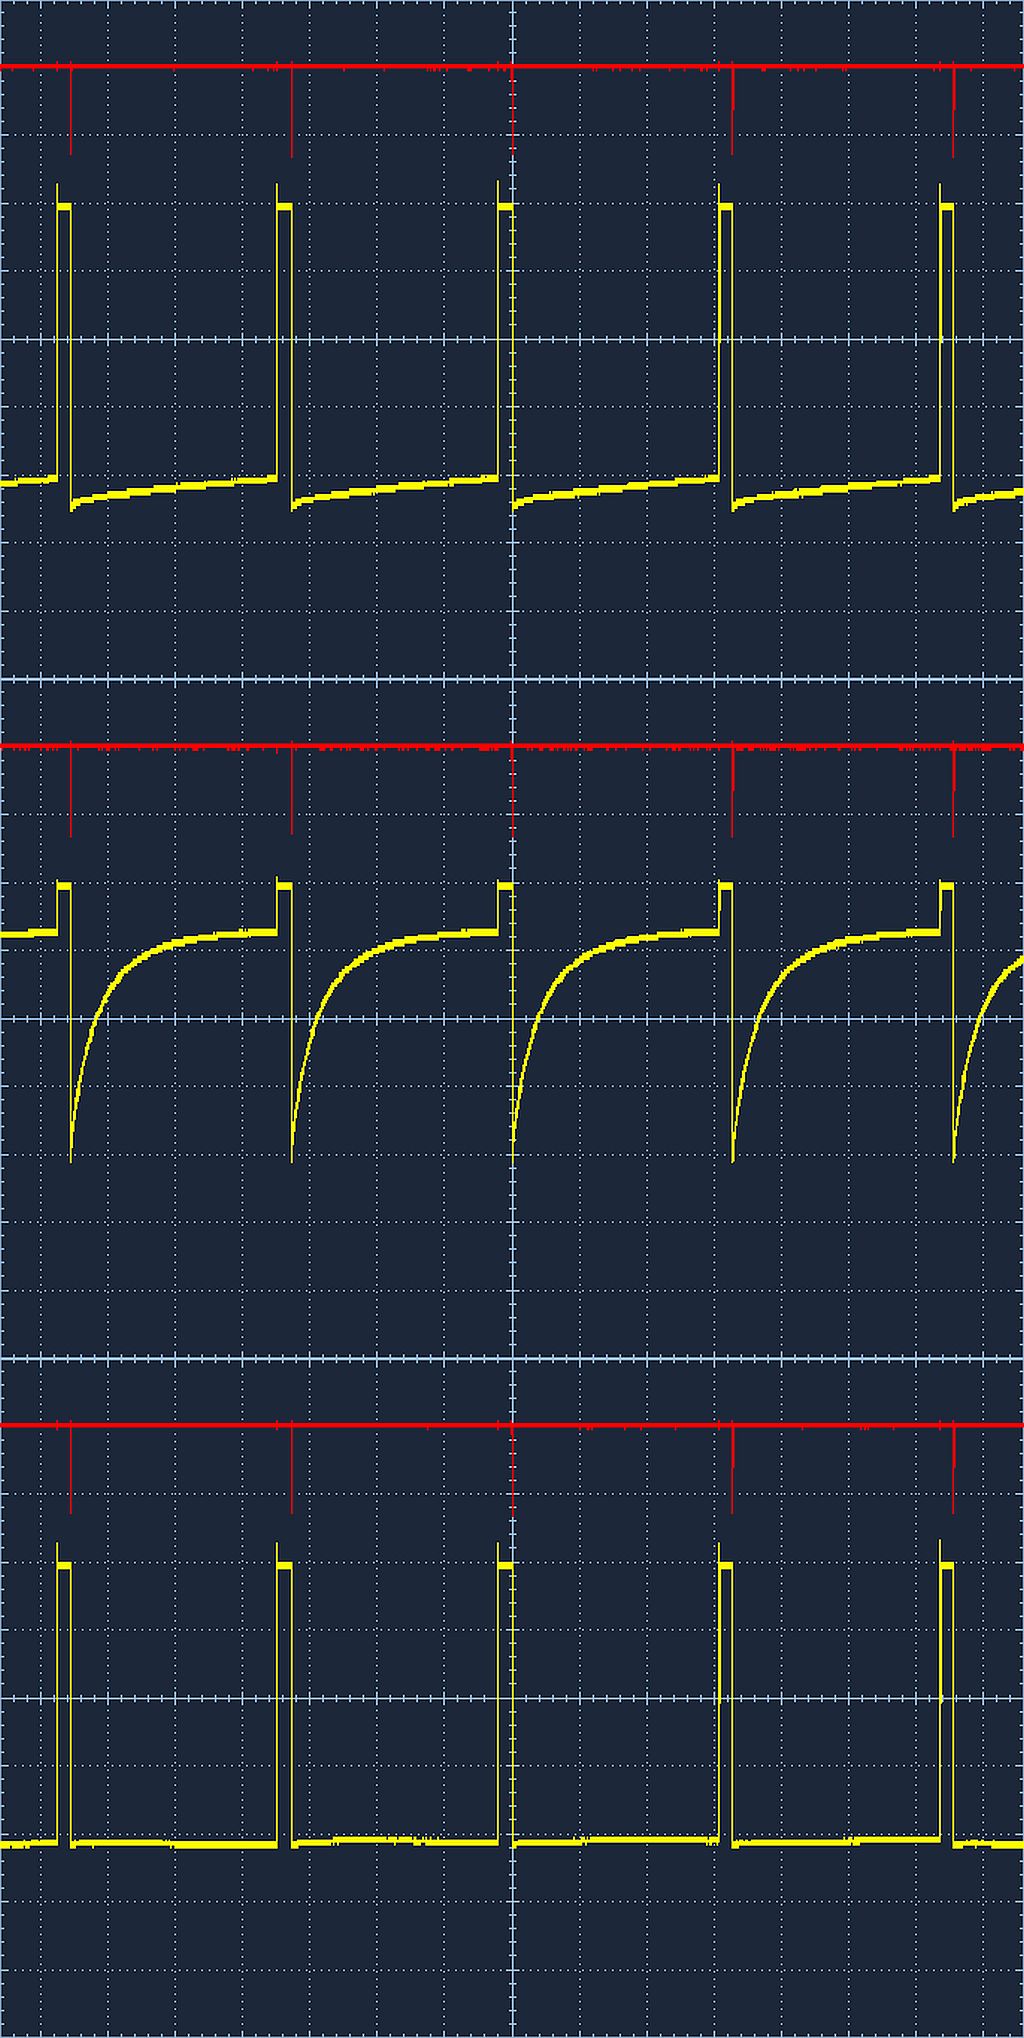Pick dip bottom after fourth middle-plot pulse
Viewport: 1024px width, 2038px height.
click(x=733, y=1158)
